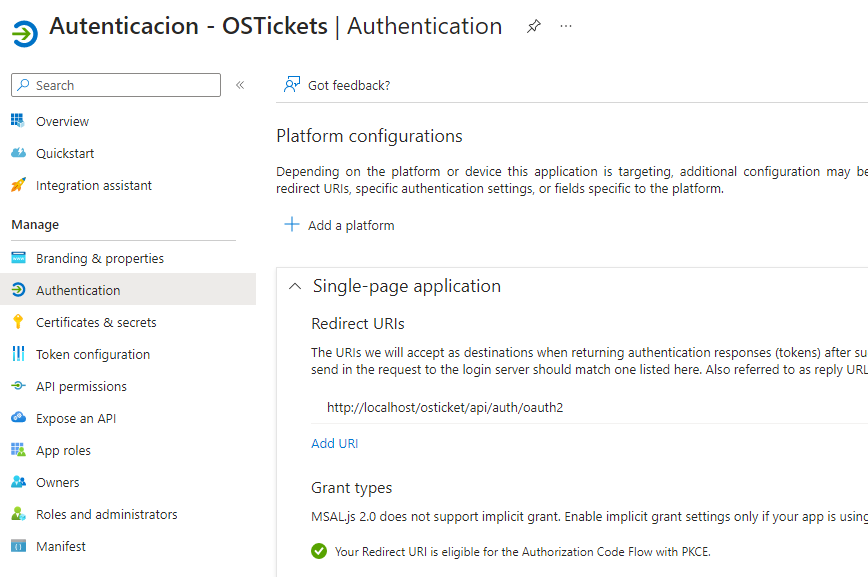Image resolution: width=868 pixels, height=577 pixels.
Task: Click the Authentication sidebar arrow icon
Action: [x=18, y=290]
